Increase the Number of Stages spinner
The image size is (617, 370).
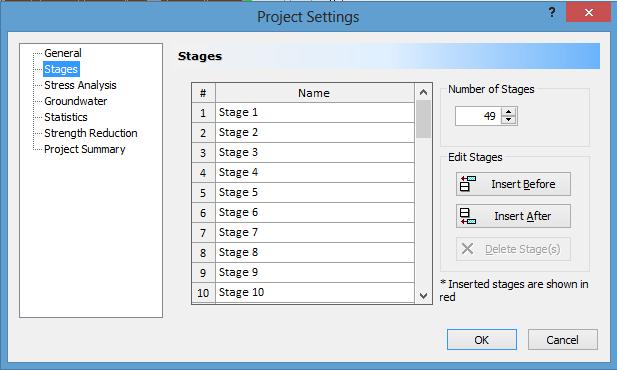pos(509,112)
